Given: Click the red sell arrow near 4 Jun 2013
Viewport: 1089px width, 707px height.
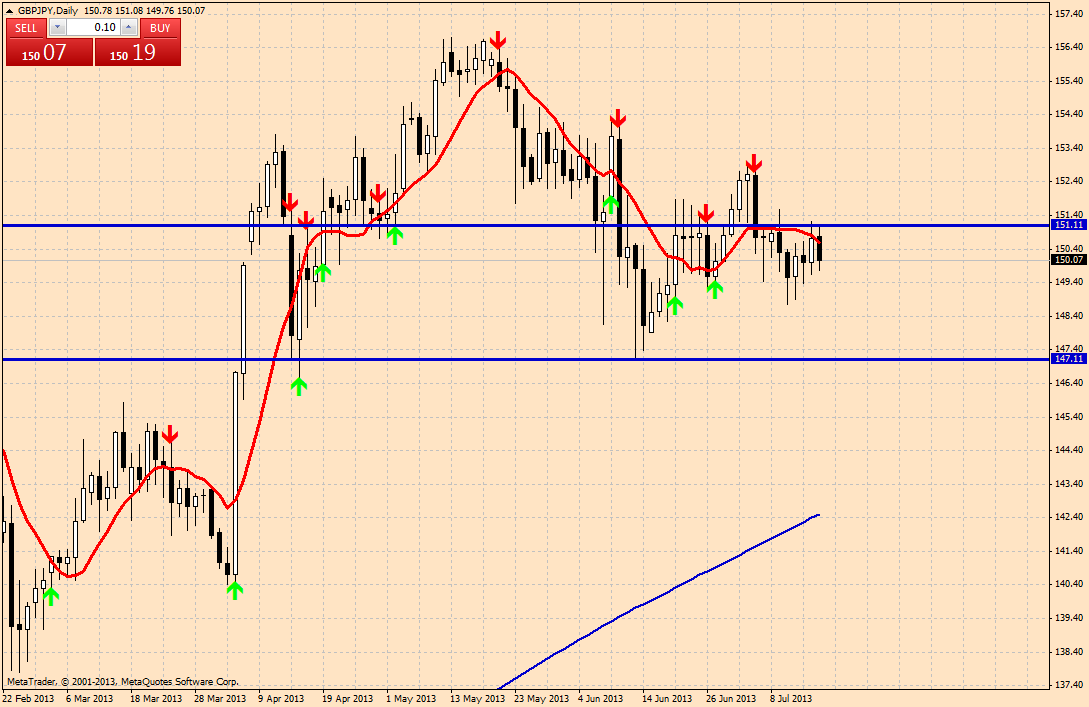Looking at the screenshot, I should [617, 118].
